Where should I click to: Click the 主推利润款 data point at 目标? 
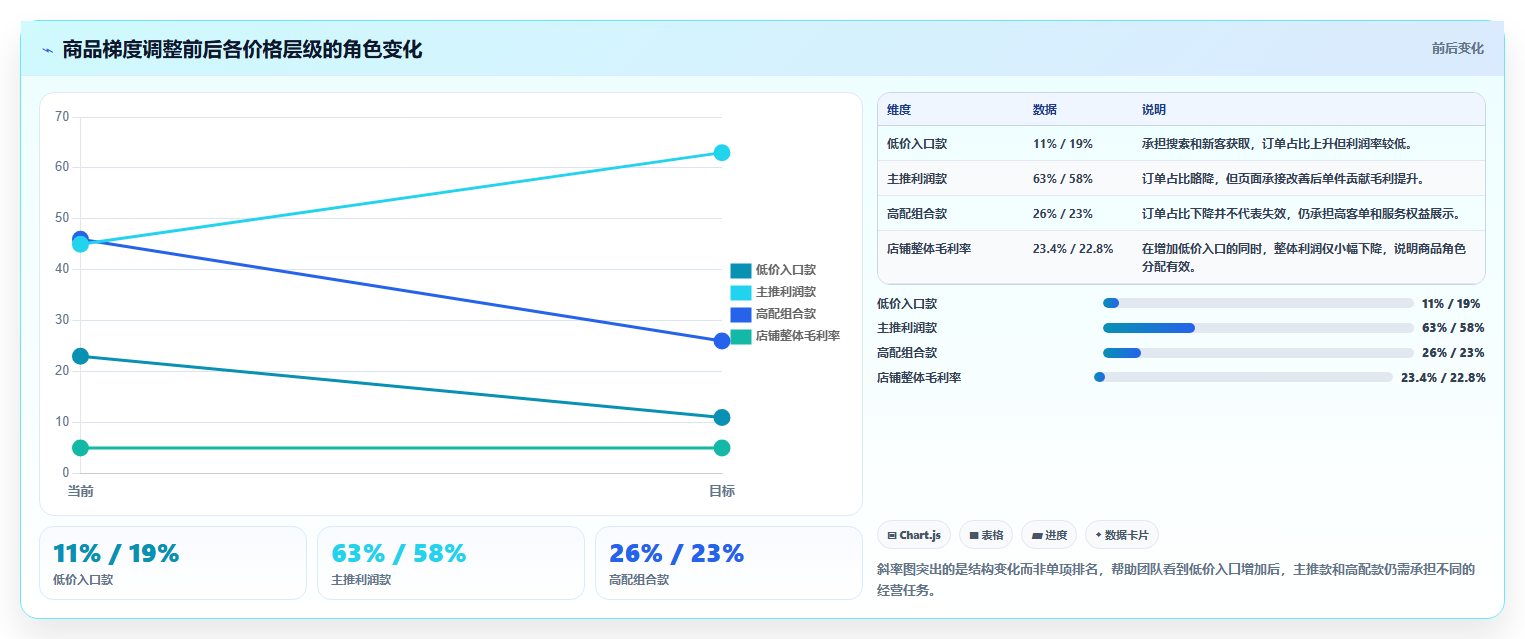pos(722,153)
